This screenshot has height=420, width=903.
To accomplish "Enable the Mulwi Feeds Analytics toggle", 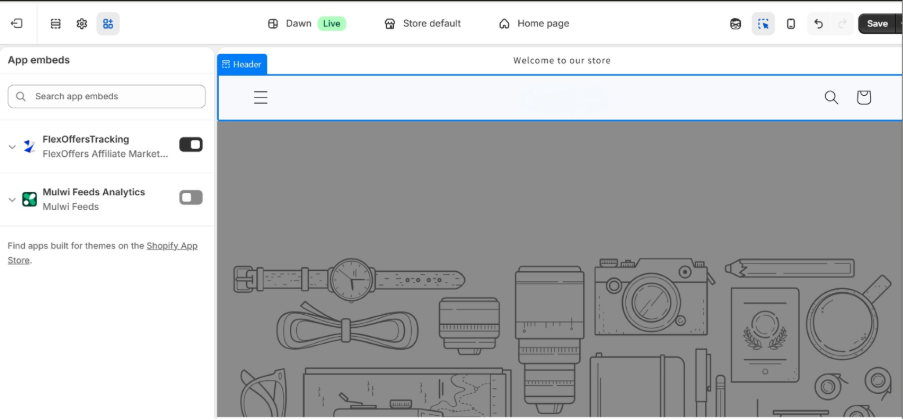I will pos(191,198).
